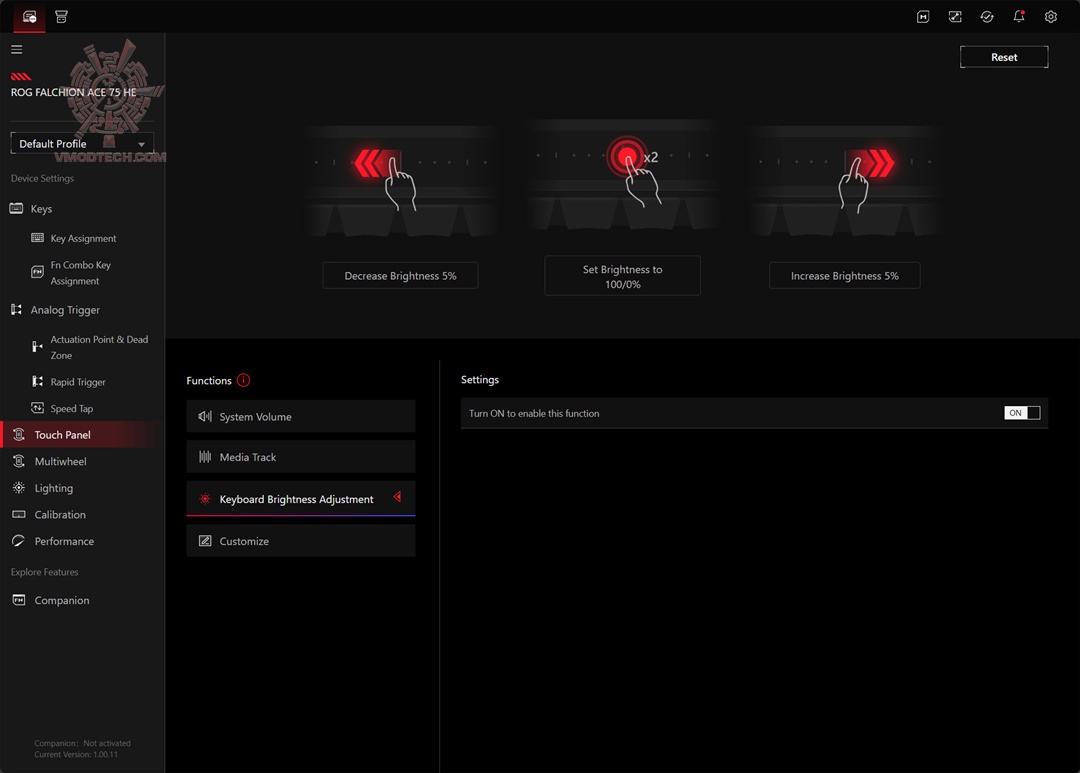Click the Performance gauge icon
Image resolution: width=1080 pixels, height=773 pixels.
19,541
